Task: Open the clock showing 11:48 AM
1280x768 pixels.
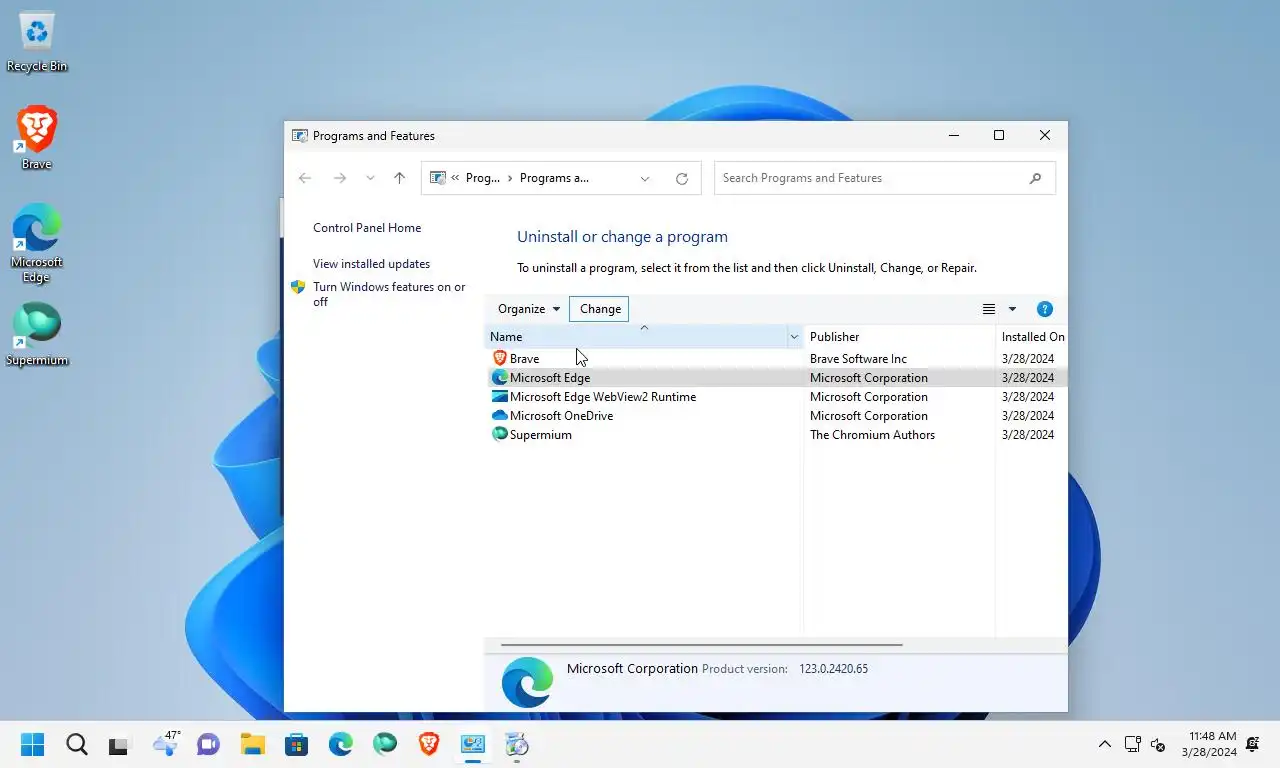Action: (1208, 744)
